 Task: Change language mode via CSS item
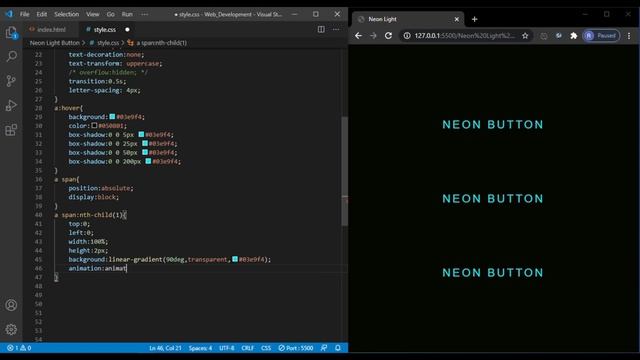coord(266,348)
